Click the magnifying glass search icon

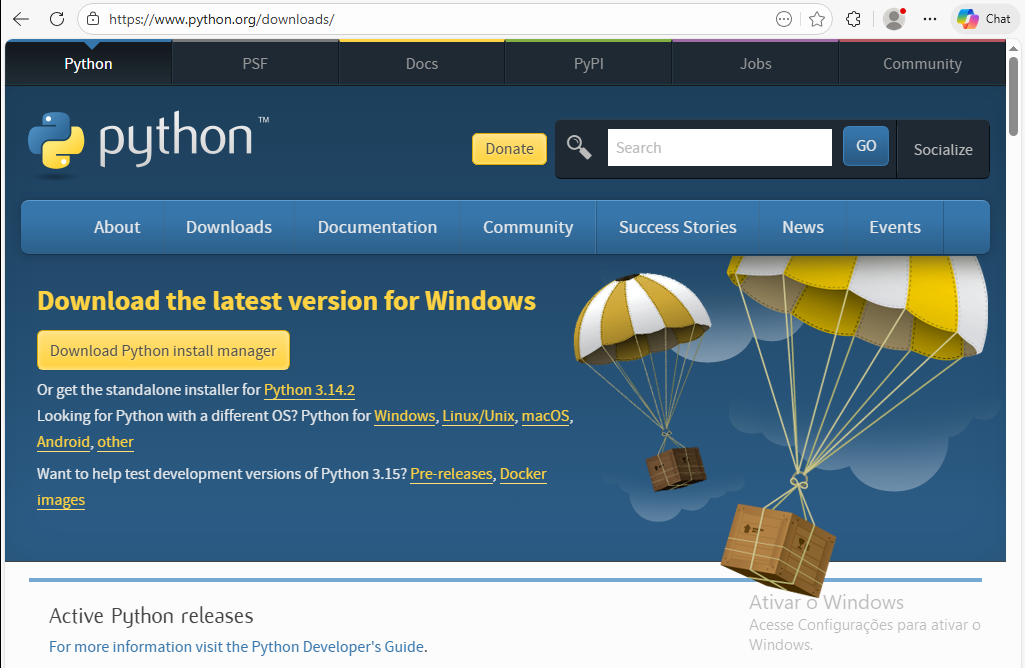(x=578, y=146)
